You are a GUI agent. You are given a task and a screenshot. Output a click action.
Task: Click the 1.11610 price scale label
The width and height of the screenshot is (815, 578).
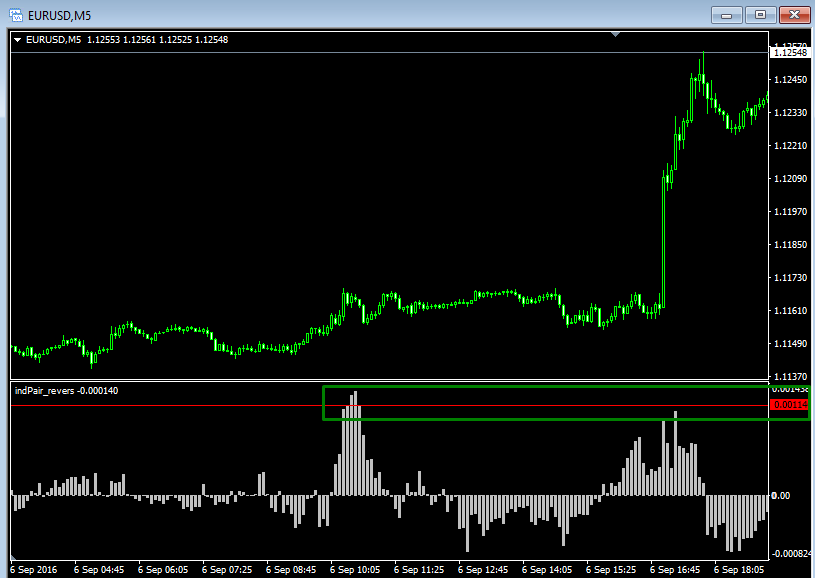click(791, 310)
